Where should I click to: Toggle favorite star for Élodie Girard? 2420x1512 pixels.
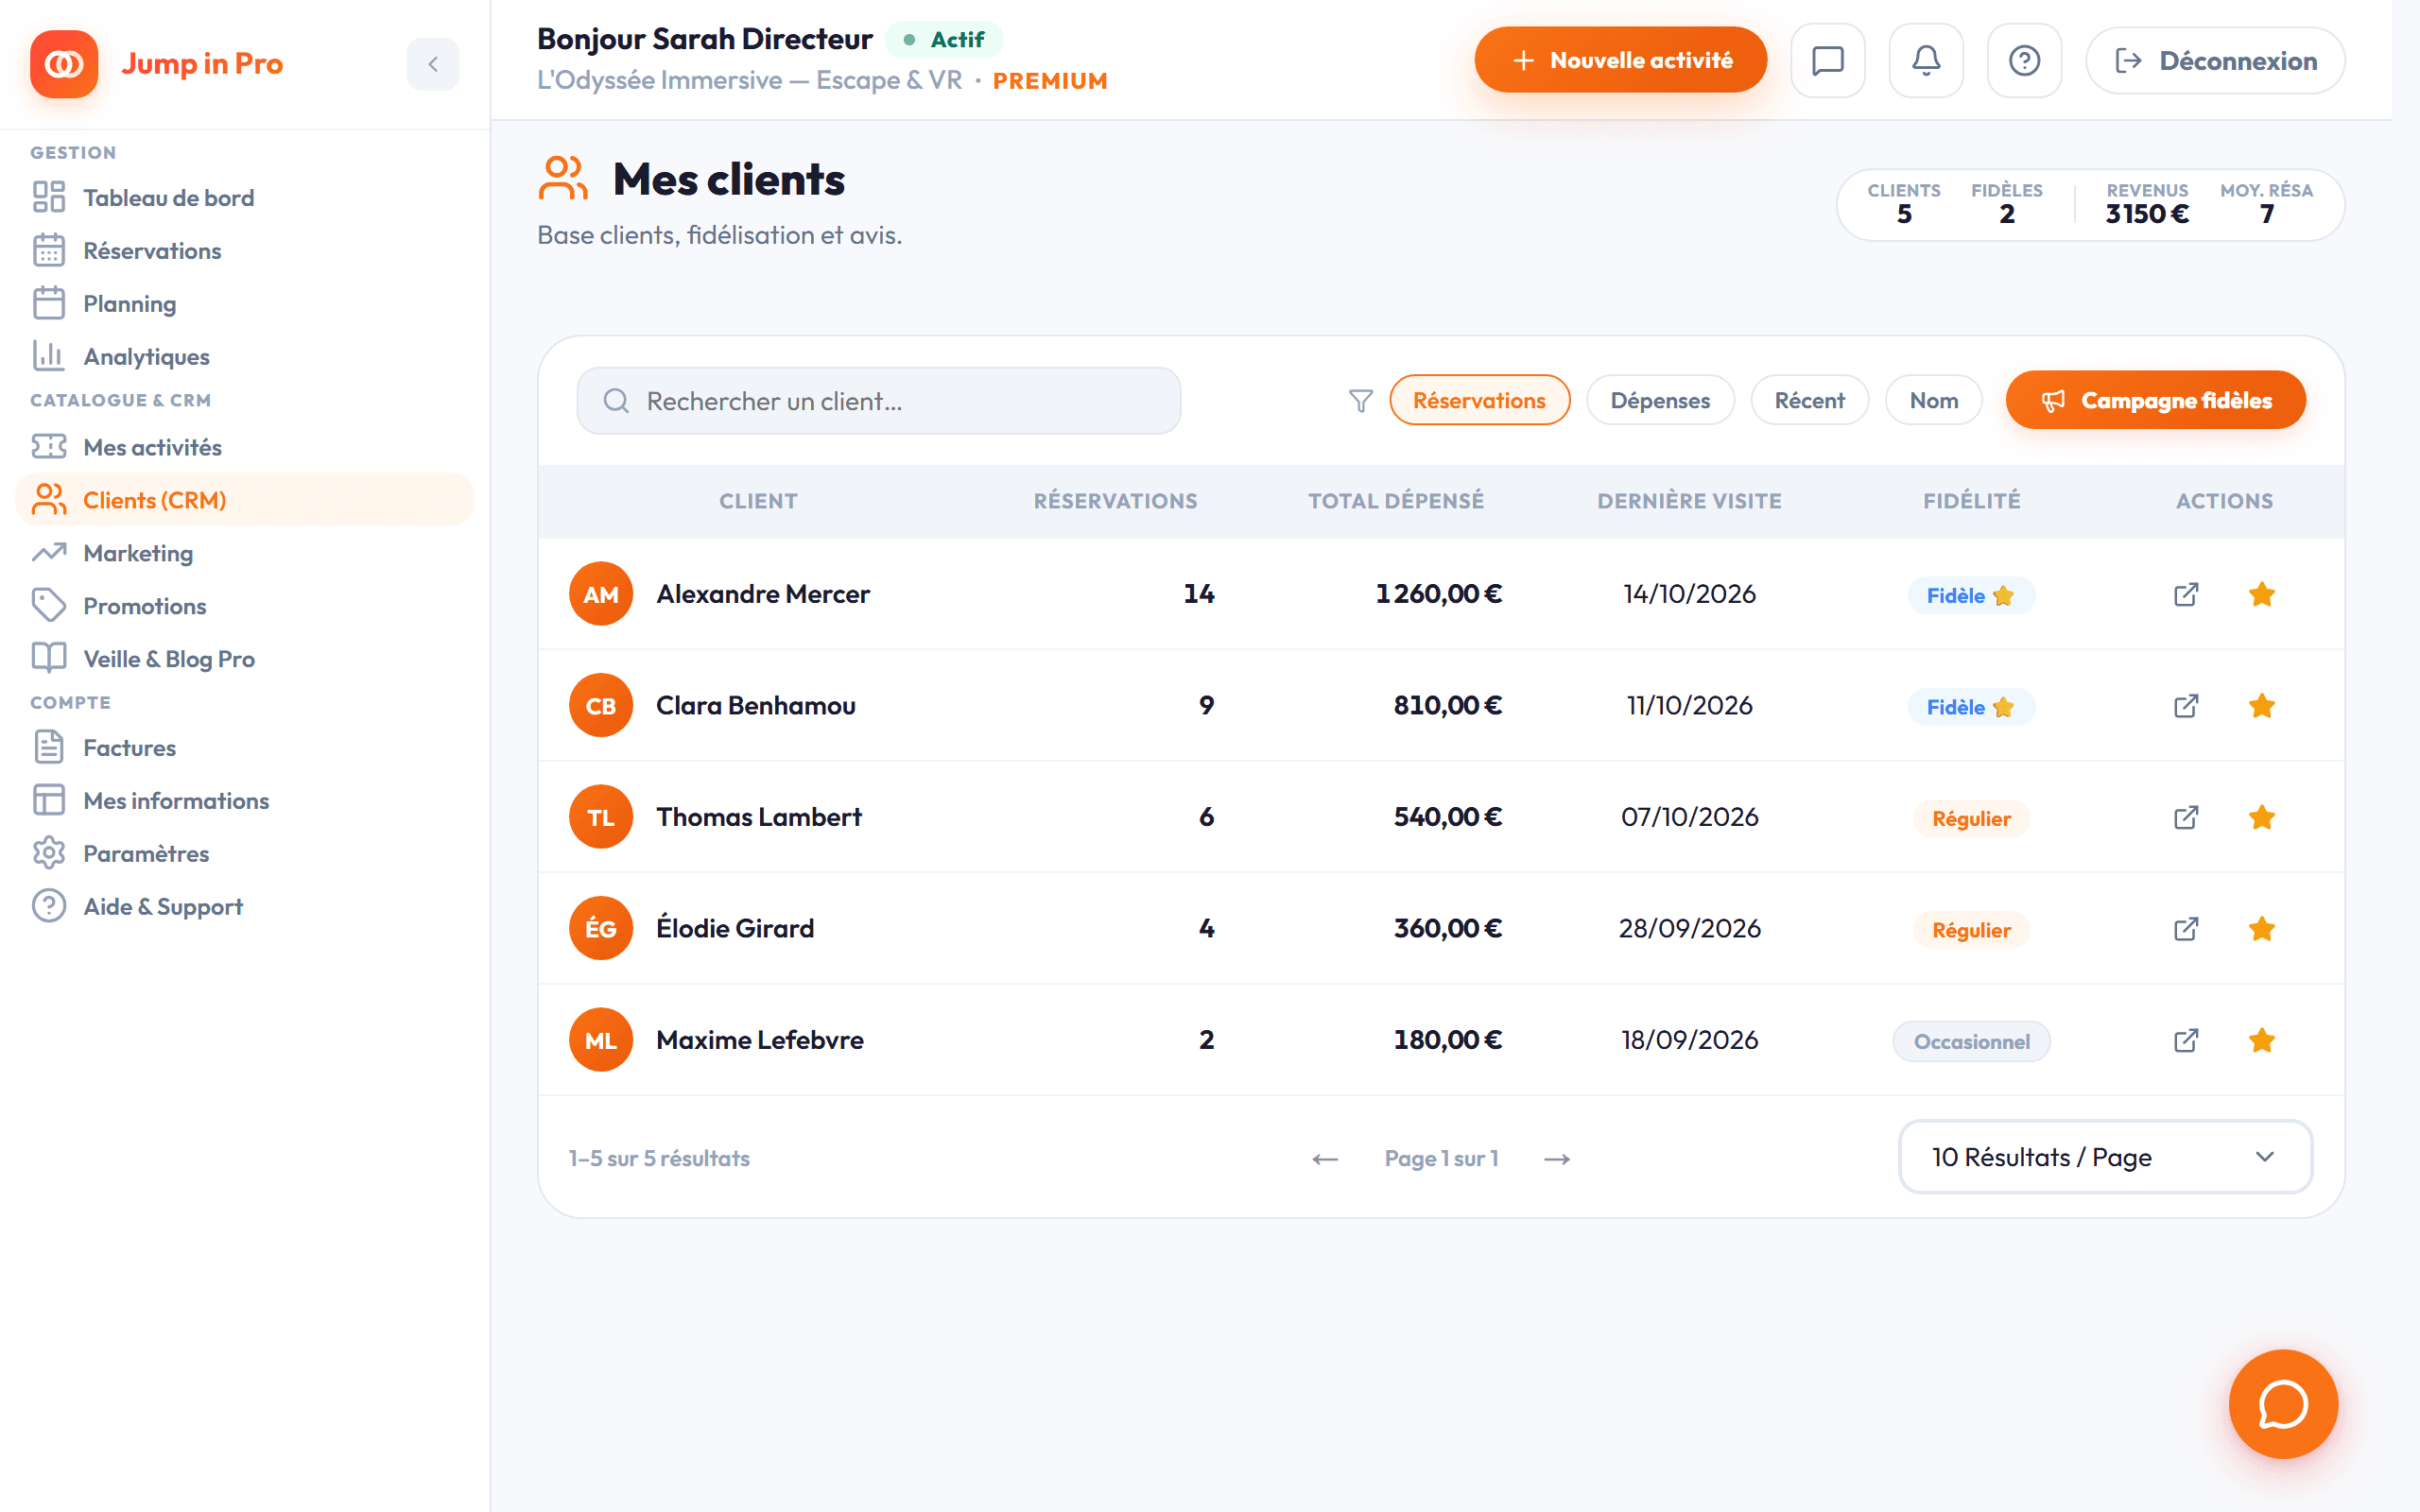point(2262,929)
